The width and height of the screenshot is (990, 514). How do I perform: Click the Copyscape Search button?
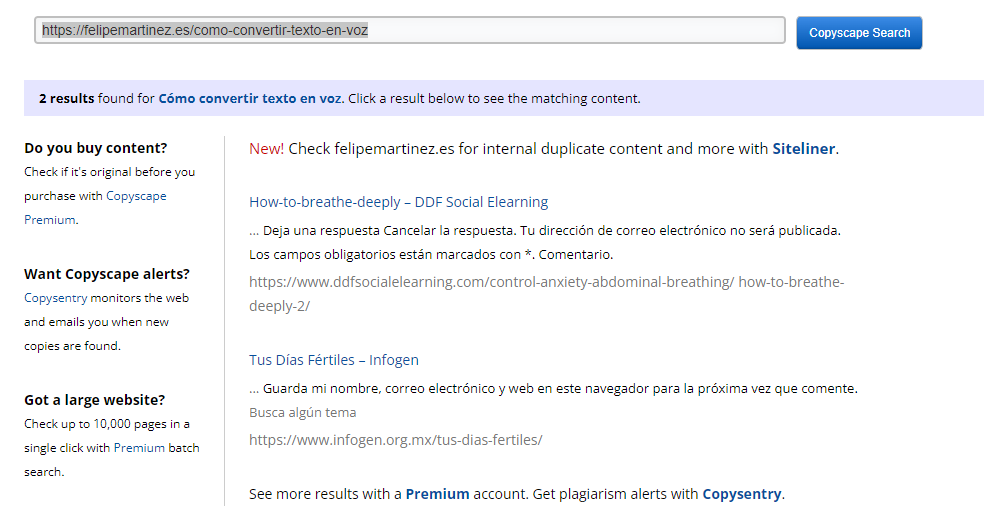pyautogui.click(x=859, y=33)
